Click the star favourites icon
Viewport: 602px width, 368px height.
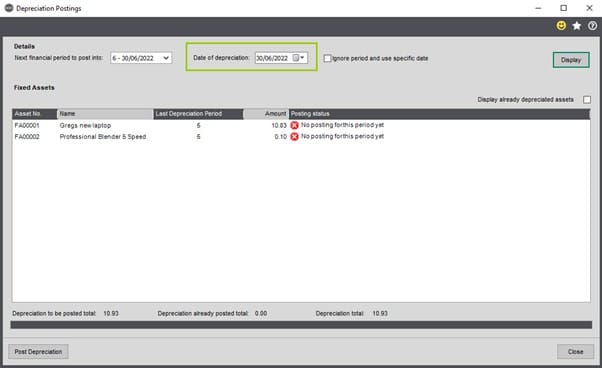(x=577, y=26)
